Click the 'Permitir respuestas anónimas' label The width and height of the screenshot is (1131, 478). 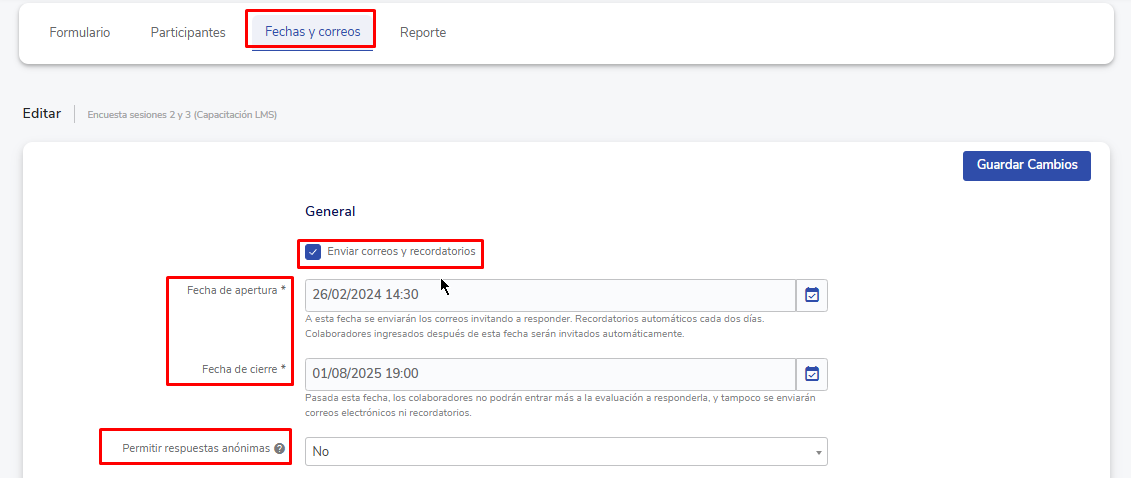tap(196, 449)
